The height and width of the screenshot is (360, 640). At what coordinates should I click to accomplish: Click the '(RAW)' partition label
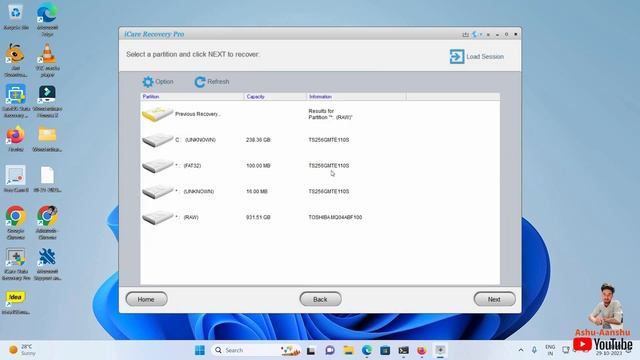[191, 218]
